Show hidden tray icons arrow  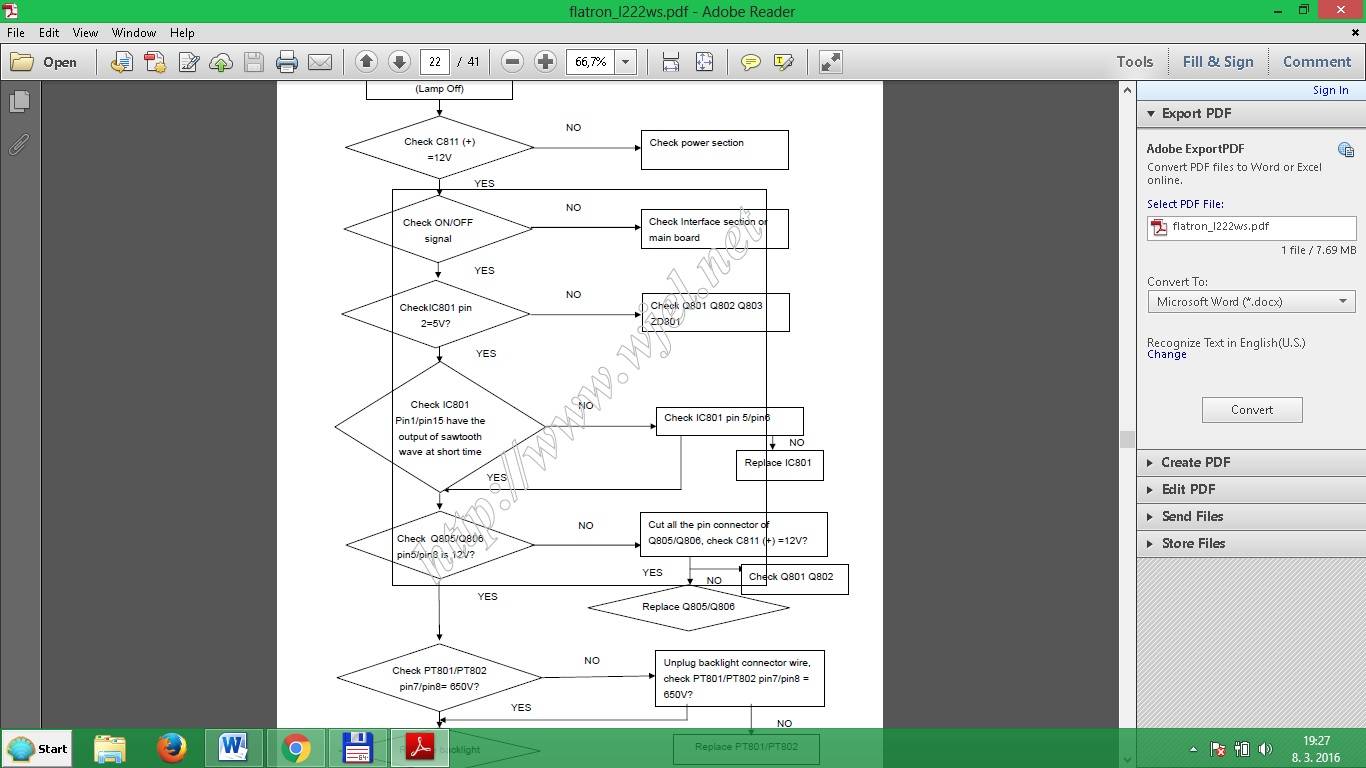(1193, 748)
